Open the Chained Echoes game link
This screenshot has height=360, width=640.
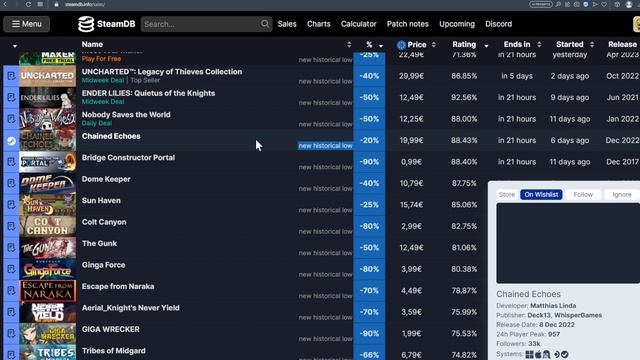[x=111, y=136]
